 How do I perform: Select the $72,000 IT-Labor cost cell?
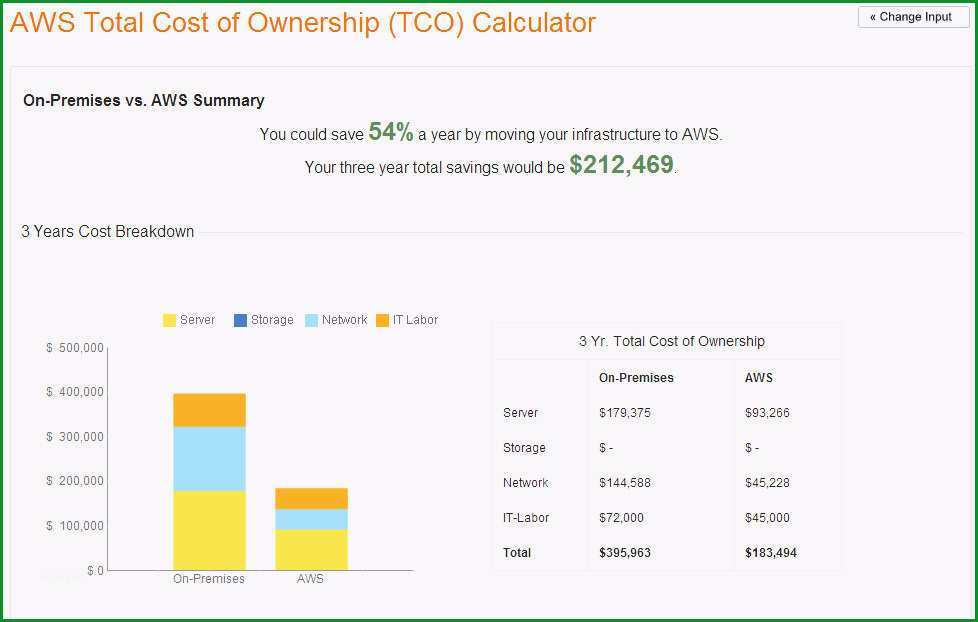click(x=621, y=517)
